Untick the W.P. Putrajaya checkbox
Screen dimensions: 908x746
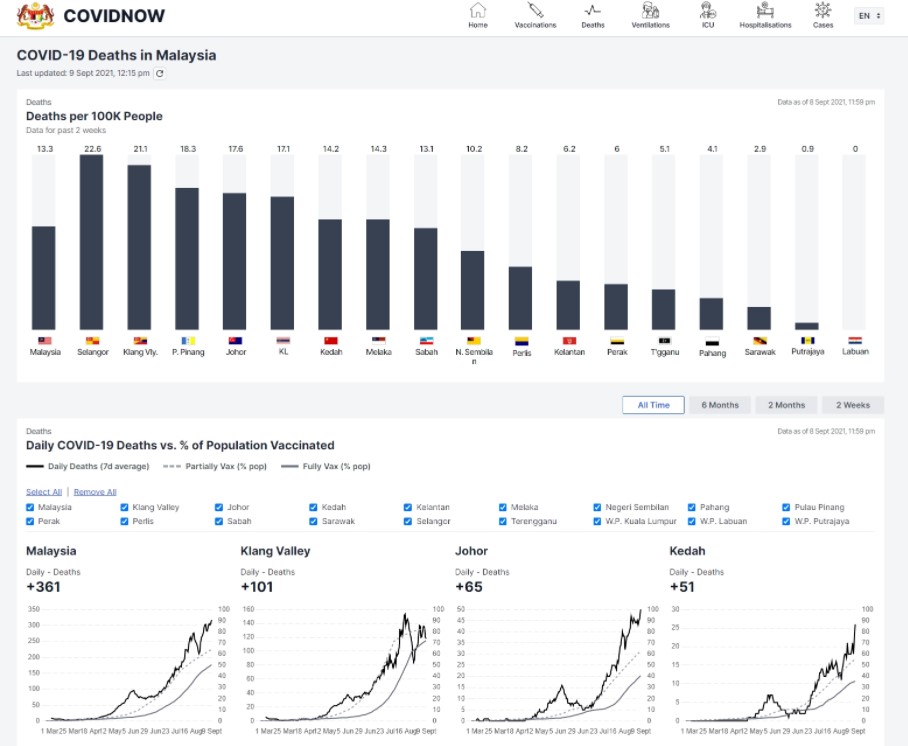pos(788,521)
